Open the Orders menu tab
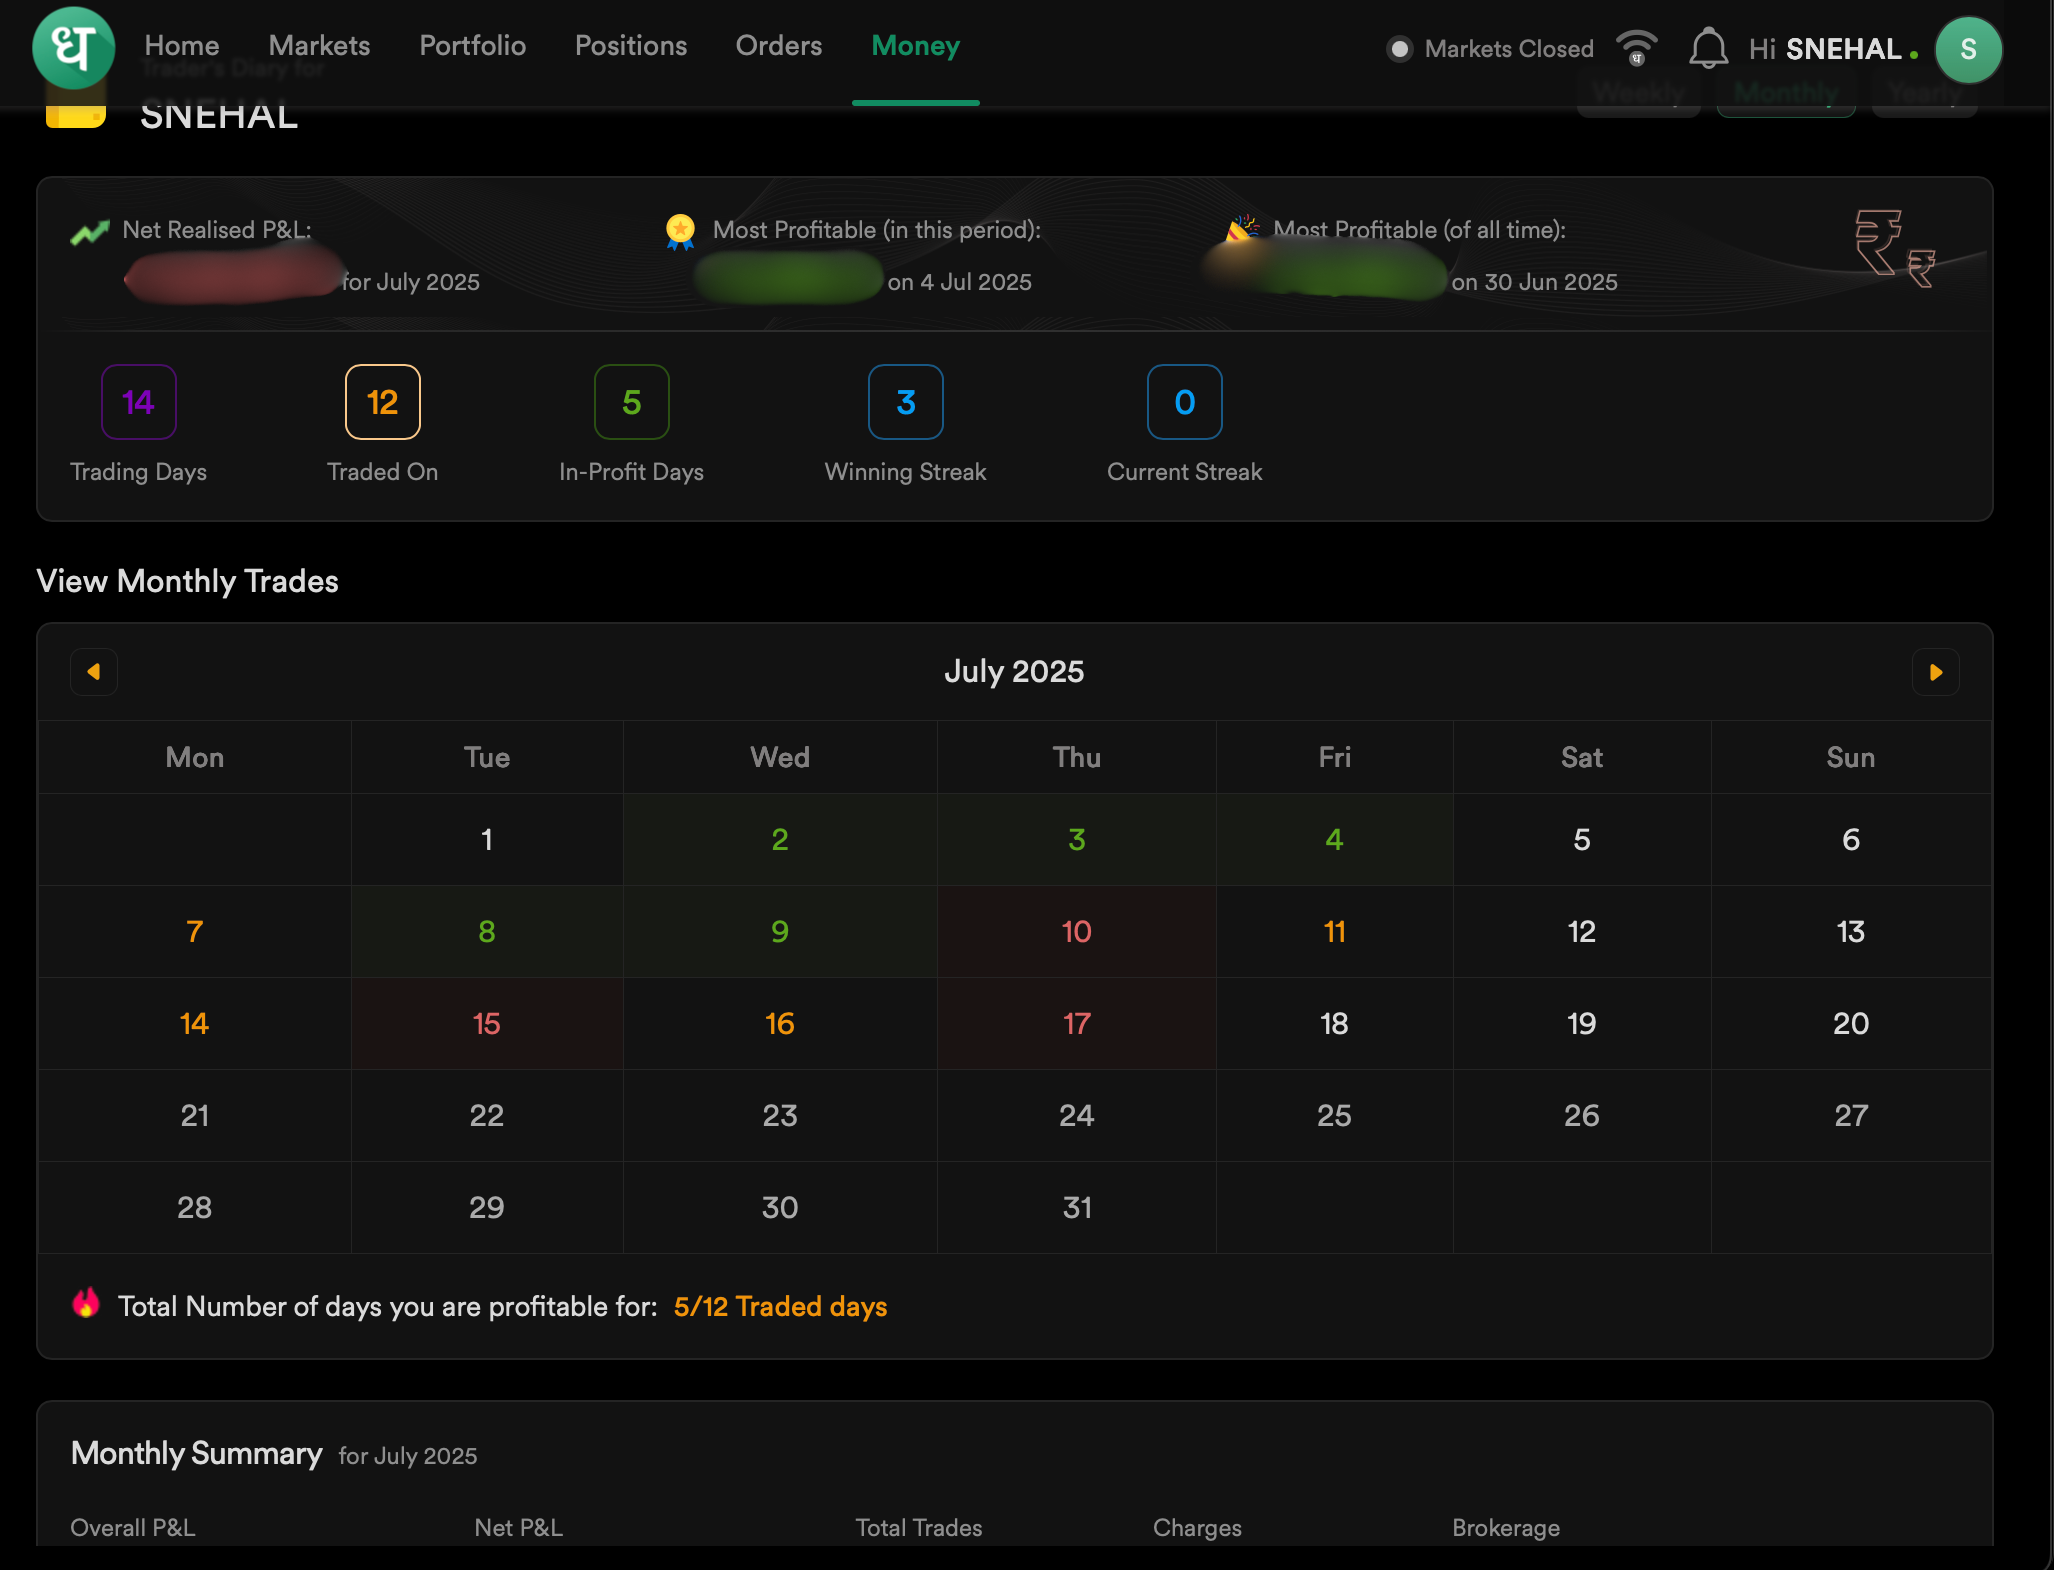This screenshot has height=1570, width=2054. [x=778, y=46]
